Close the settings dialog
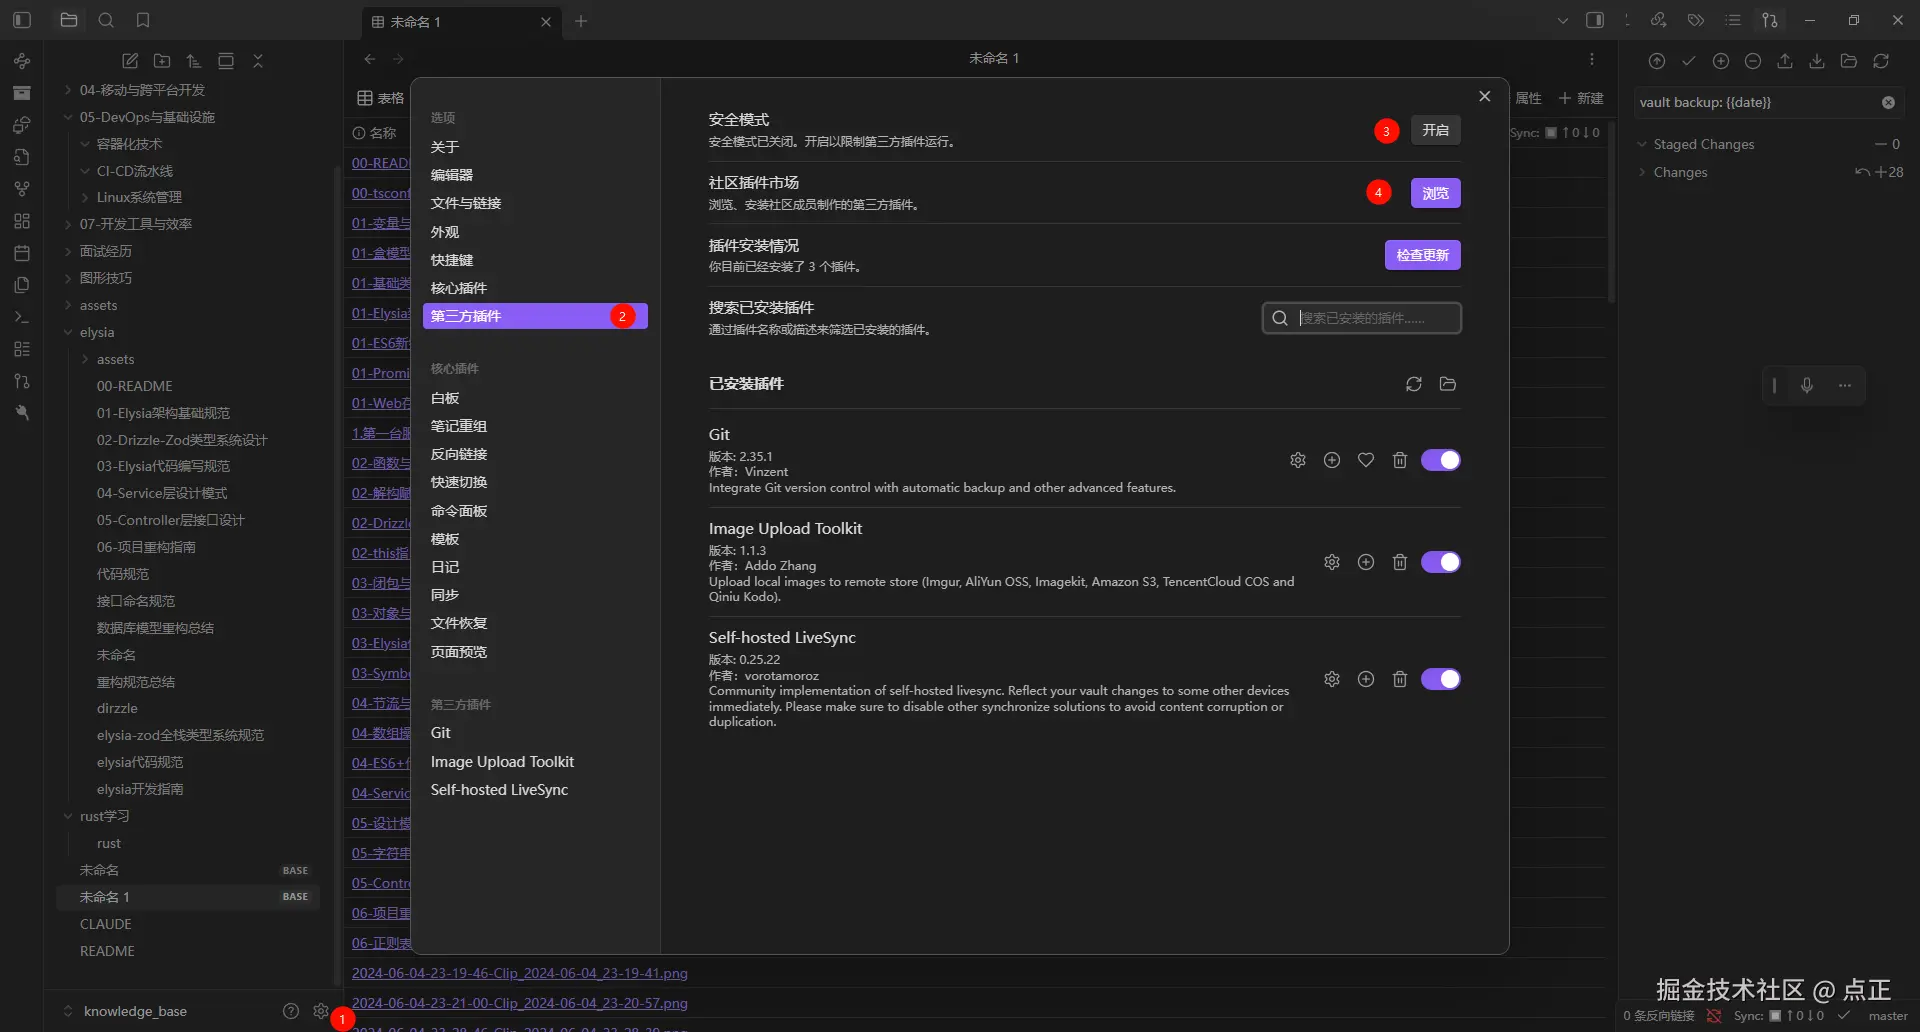The height and width of the screenshot is (1032, 1920). coord(1485,96)
